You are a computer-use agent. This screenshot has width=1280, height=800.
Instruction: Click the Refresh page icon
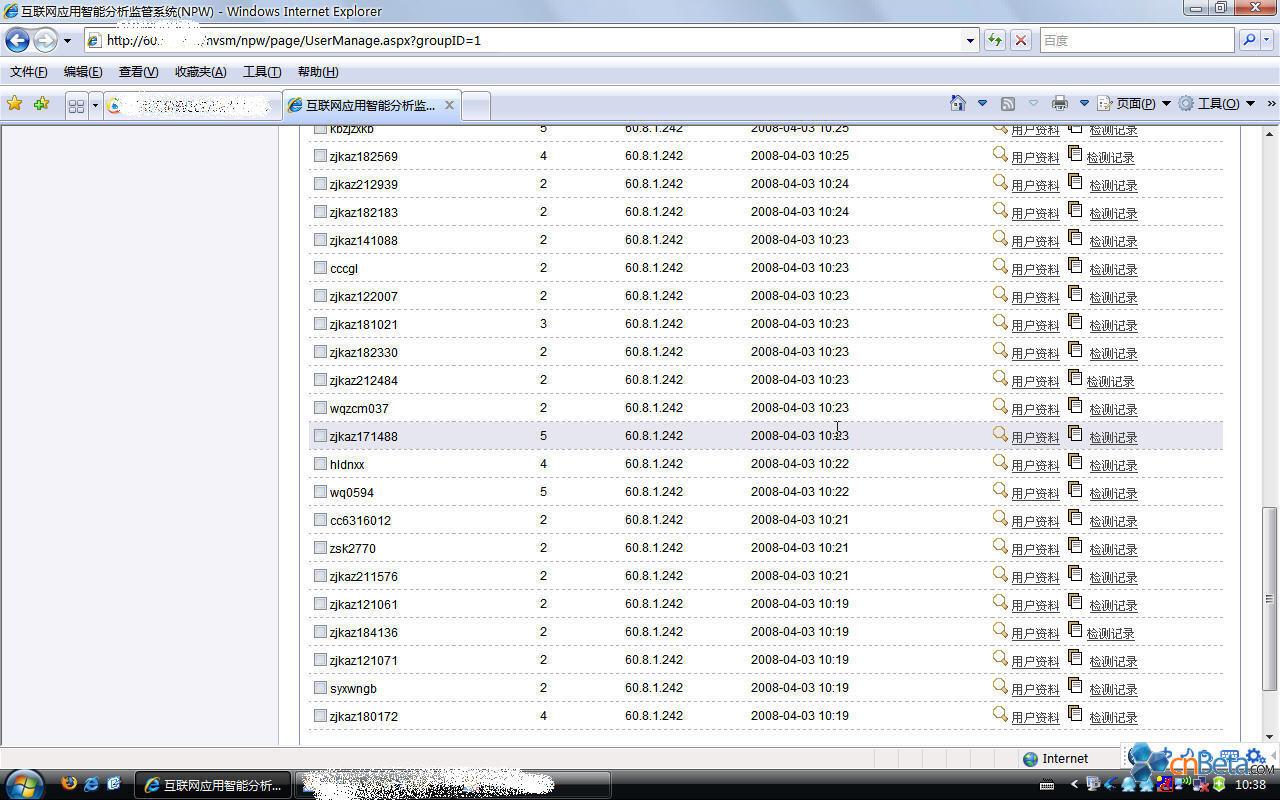994,41
